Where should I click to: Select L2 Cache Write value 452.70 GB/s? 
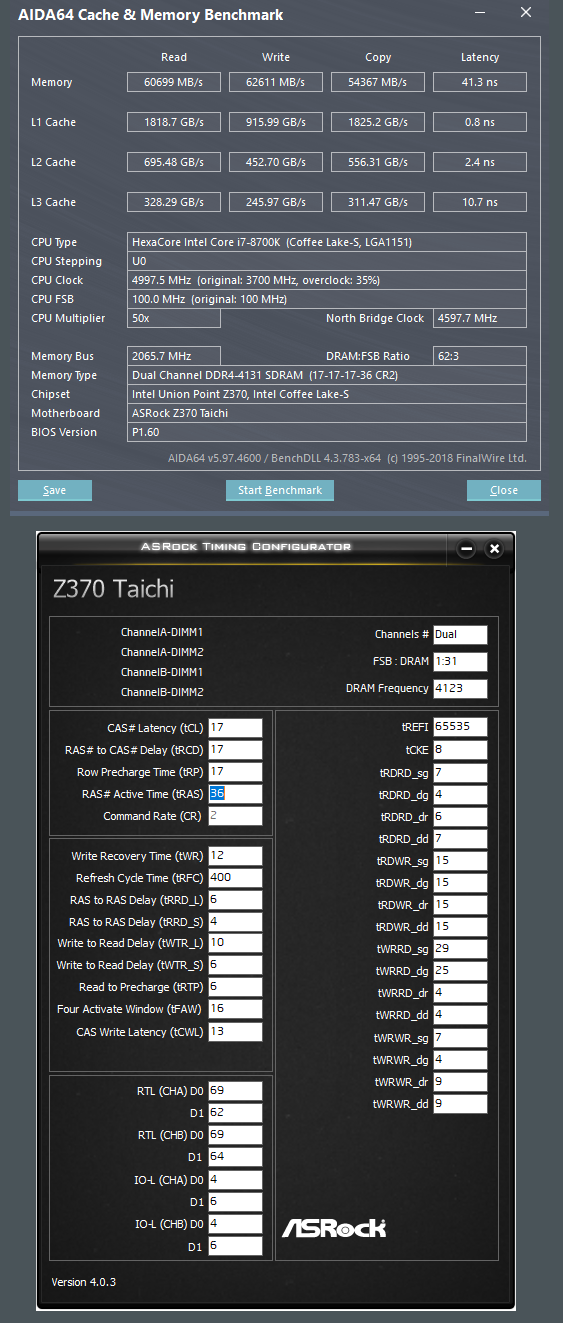point(276,162)
